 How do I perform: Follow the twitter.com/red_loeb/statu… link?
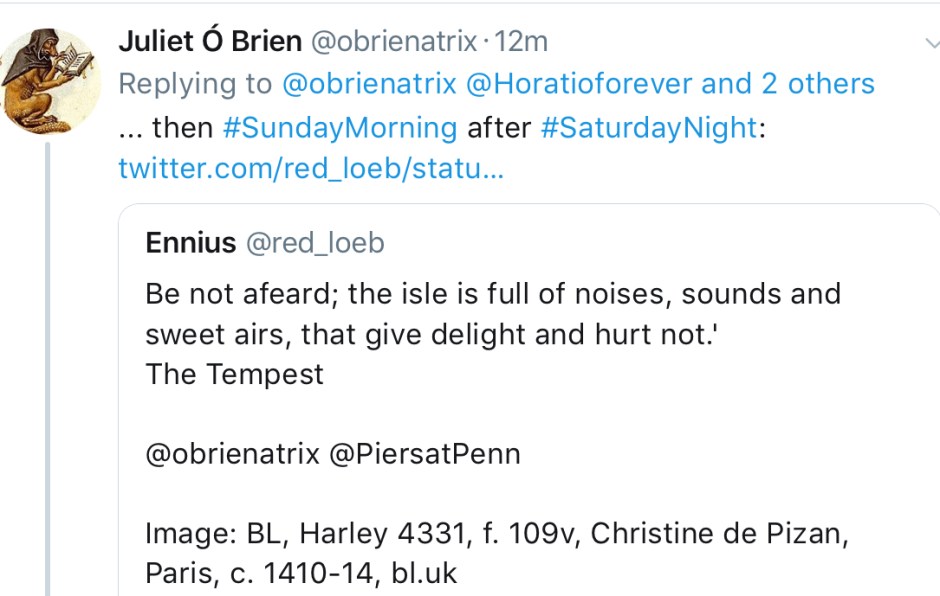pos(311,168)
